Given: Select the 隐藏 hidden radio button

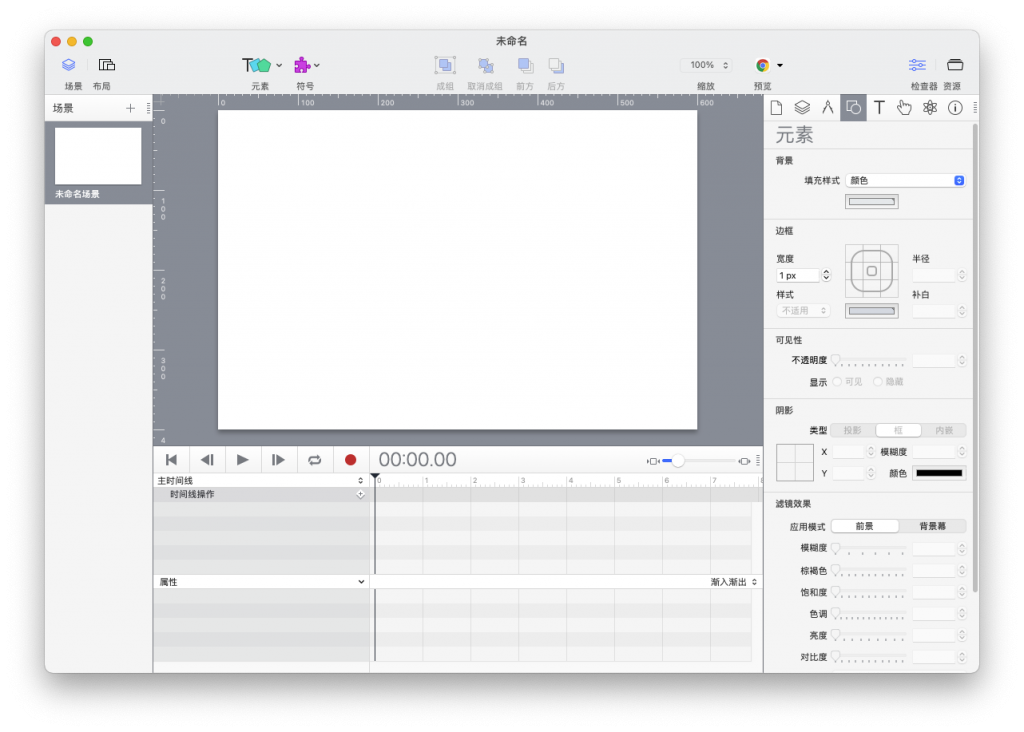Looking at the screenshot, I should [878, 382].
